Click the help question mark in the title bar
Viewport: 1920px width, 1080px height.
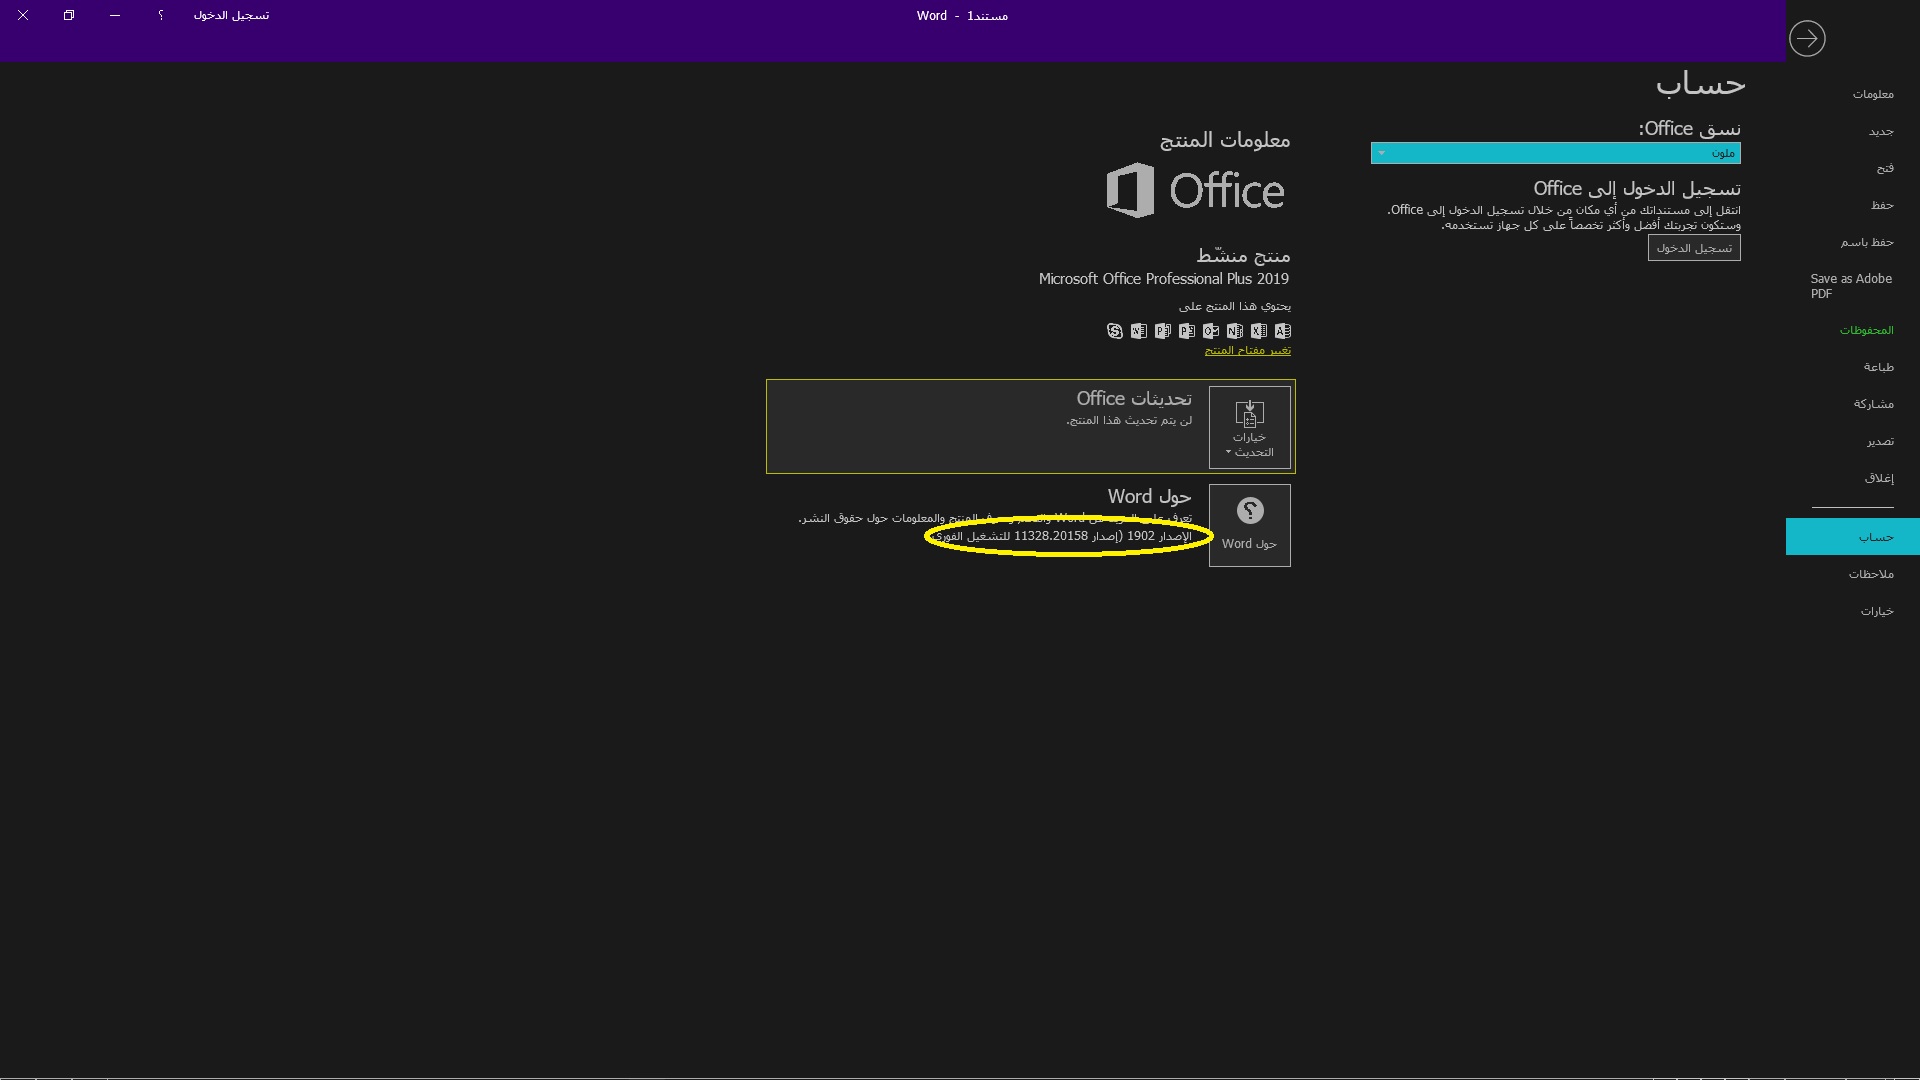pyautogui.click(x=161, y=15)
